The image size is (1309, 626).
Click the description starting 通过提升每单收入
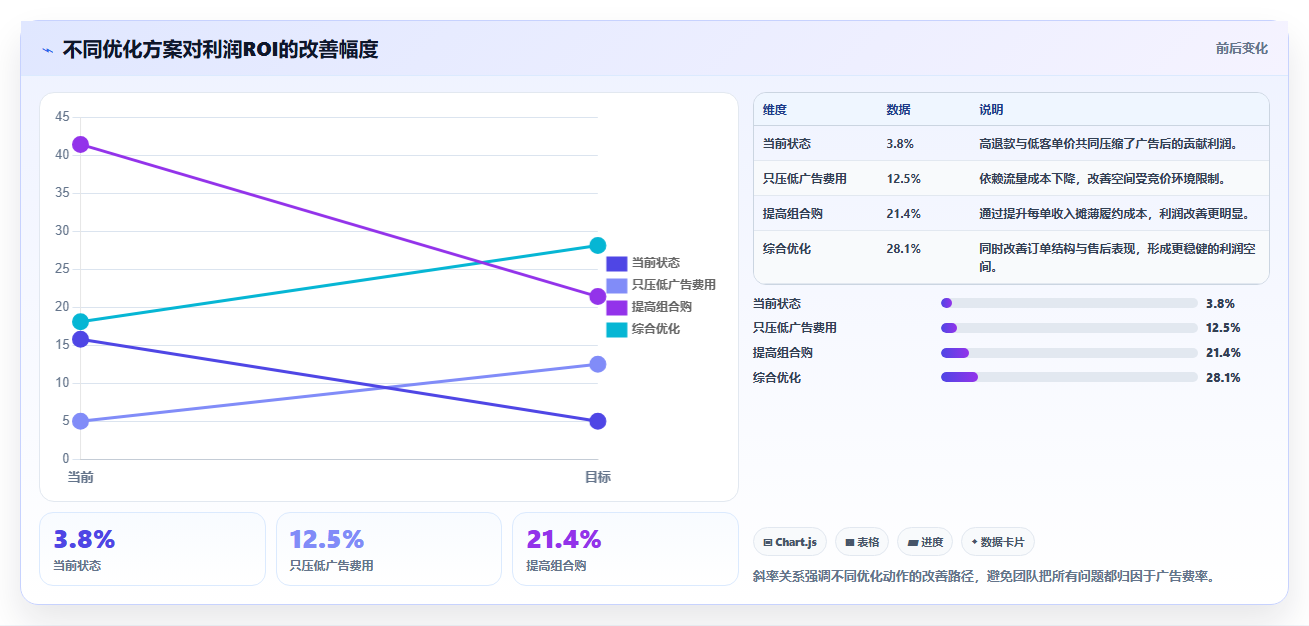coord(1115,214)
